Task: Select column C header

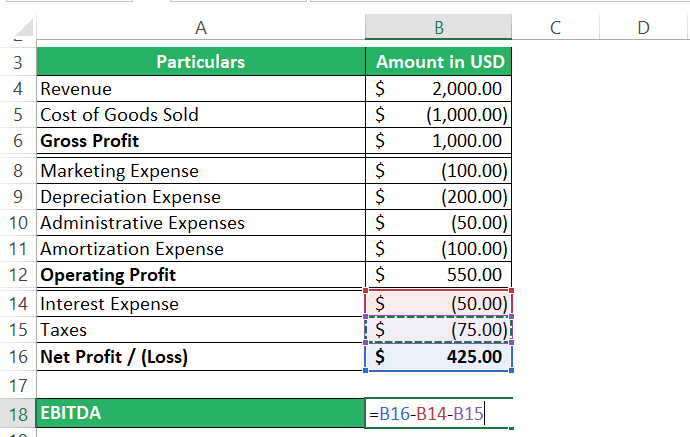Action: pyautogui.click(x=554, y=29)
